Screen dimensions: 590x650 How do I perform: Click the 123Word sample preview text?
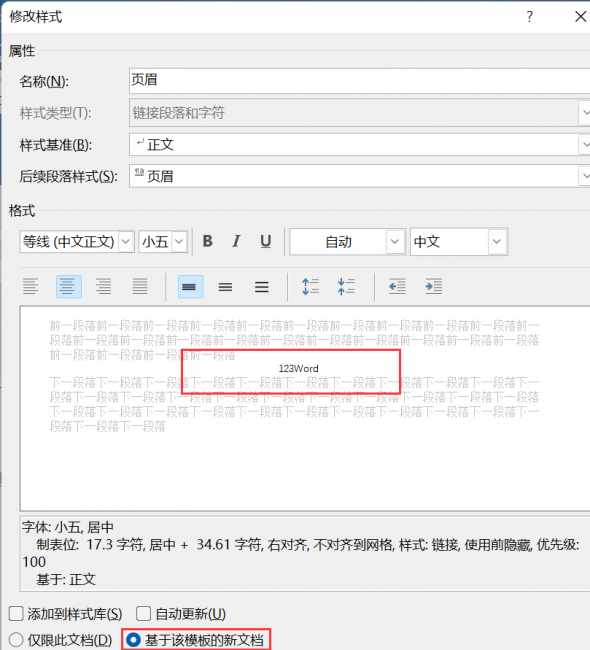coord(299,369)
